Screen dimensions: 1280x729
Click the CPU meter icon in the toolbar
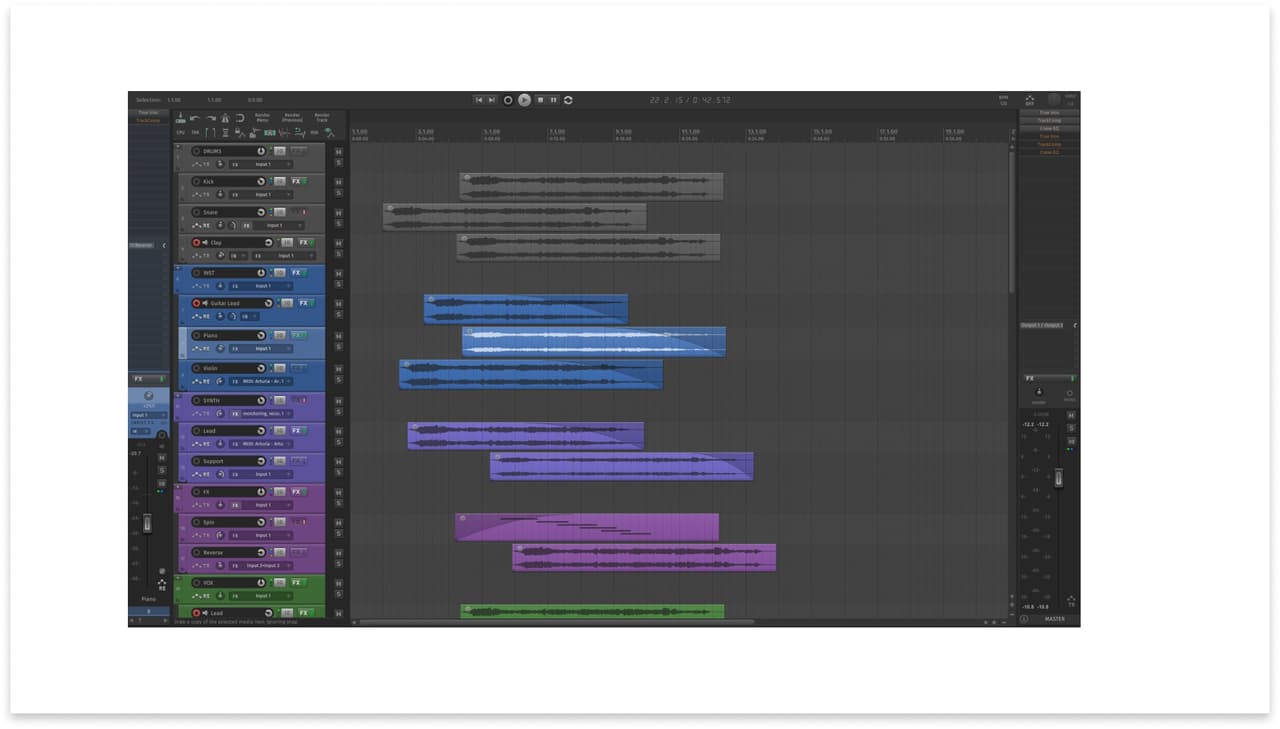[180, 132]
